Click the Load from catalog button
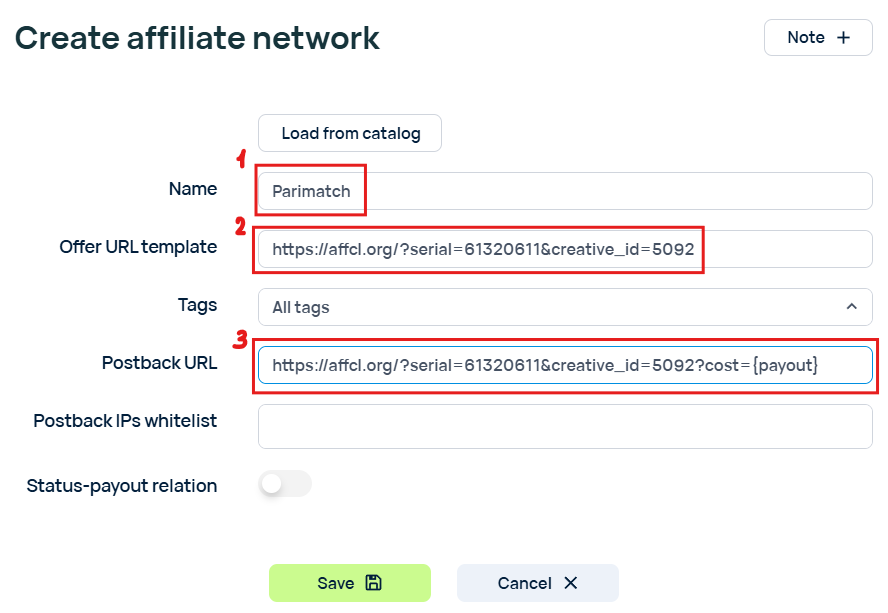The height and width of the screenshot is (613, 888). pos(350,133)
